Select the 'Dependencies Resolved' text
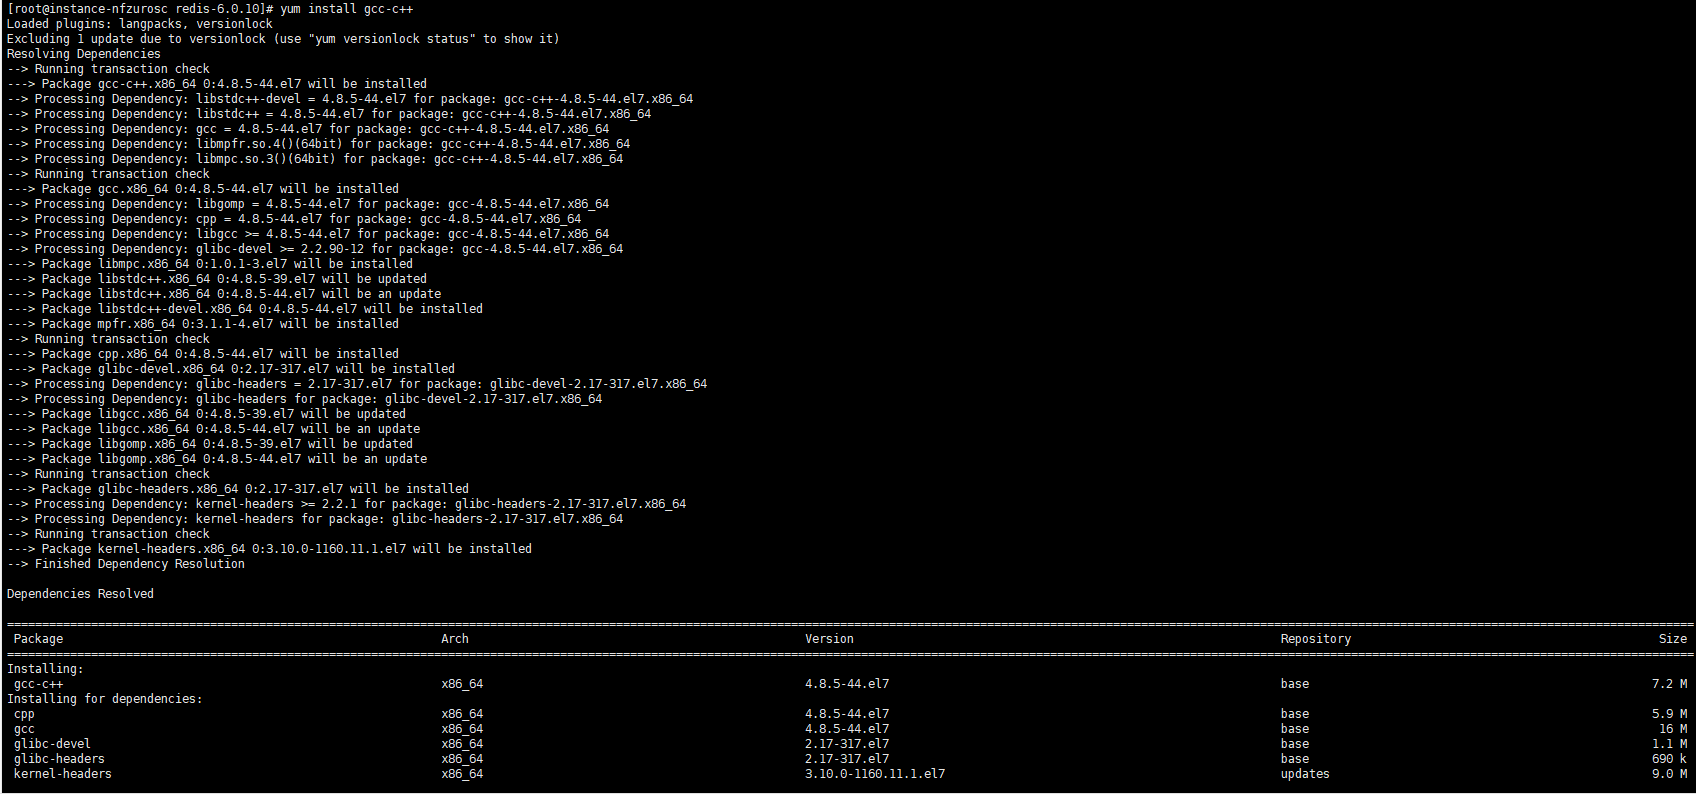Image resolution: width=1696 pixels, height=794 pixels. click(x=80, y=594)
